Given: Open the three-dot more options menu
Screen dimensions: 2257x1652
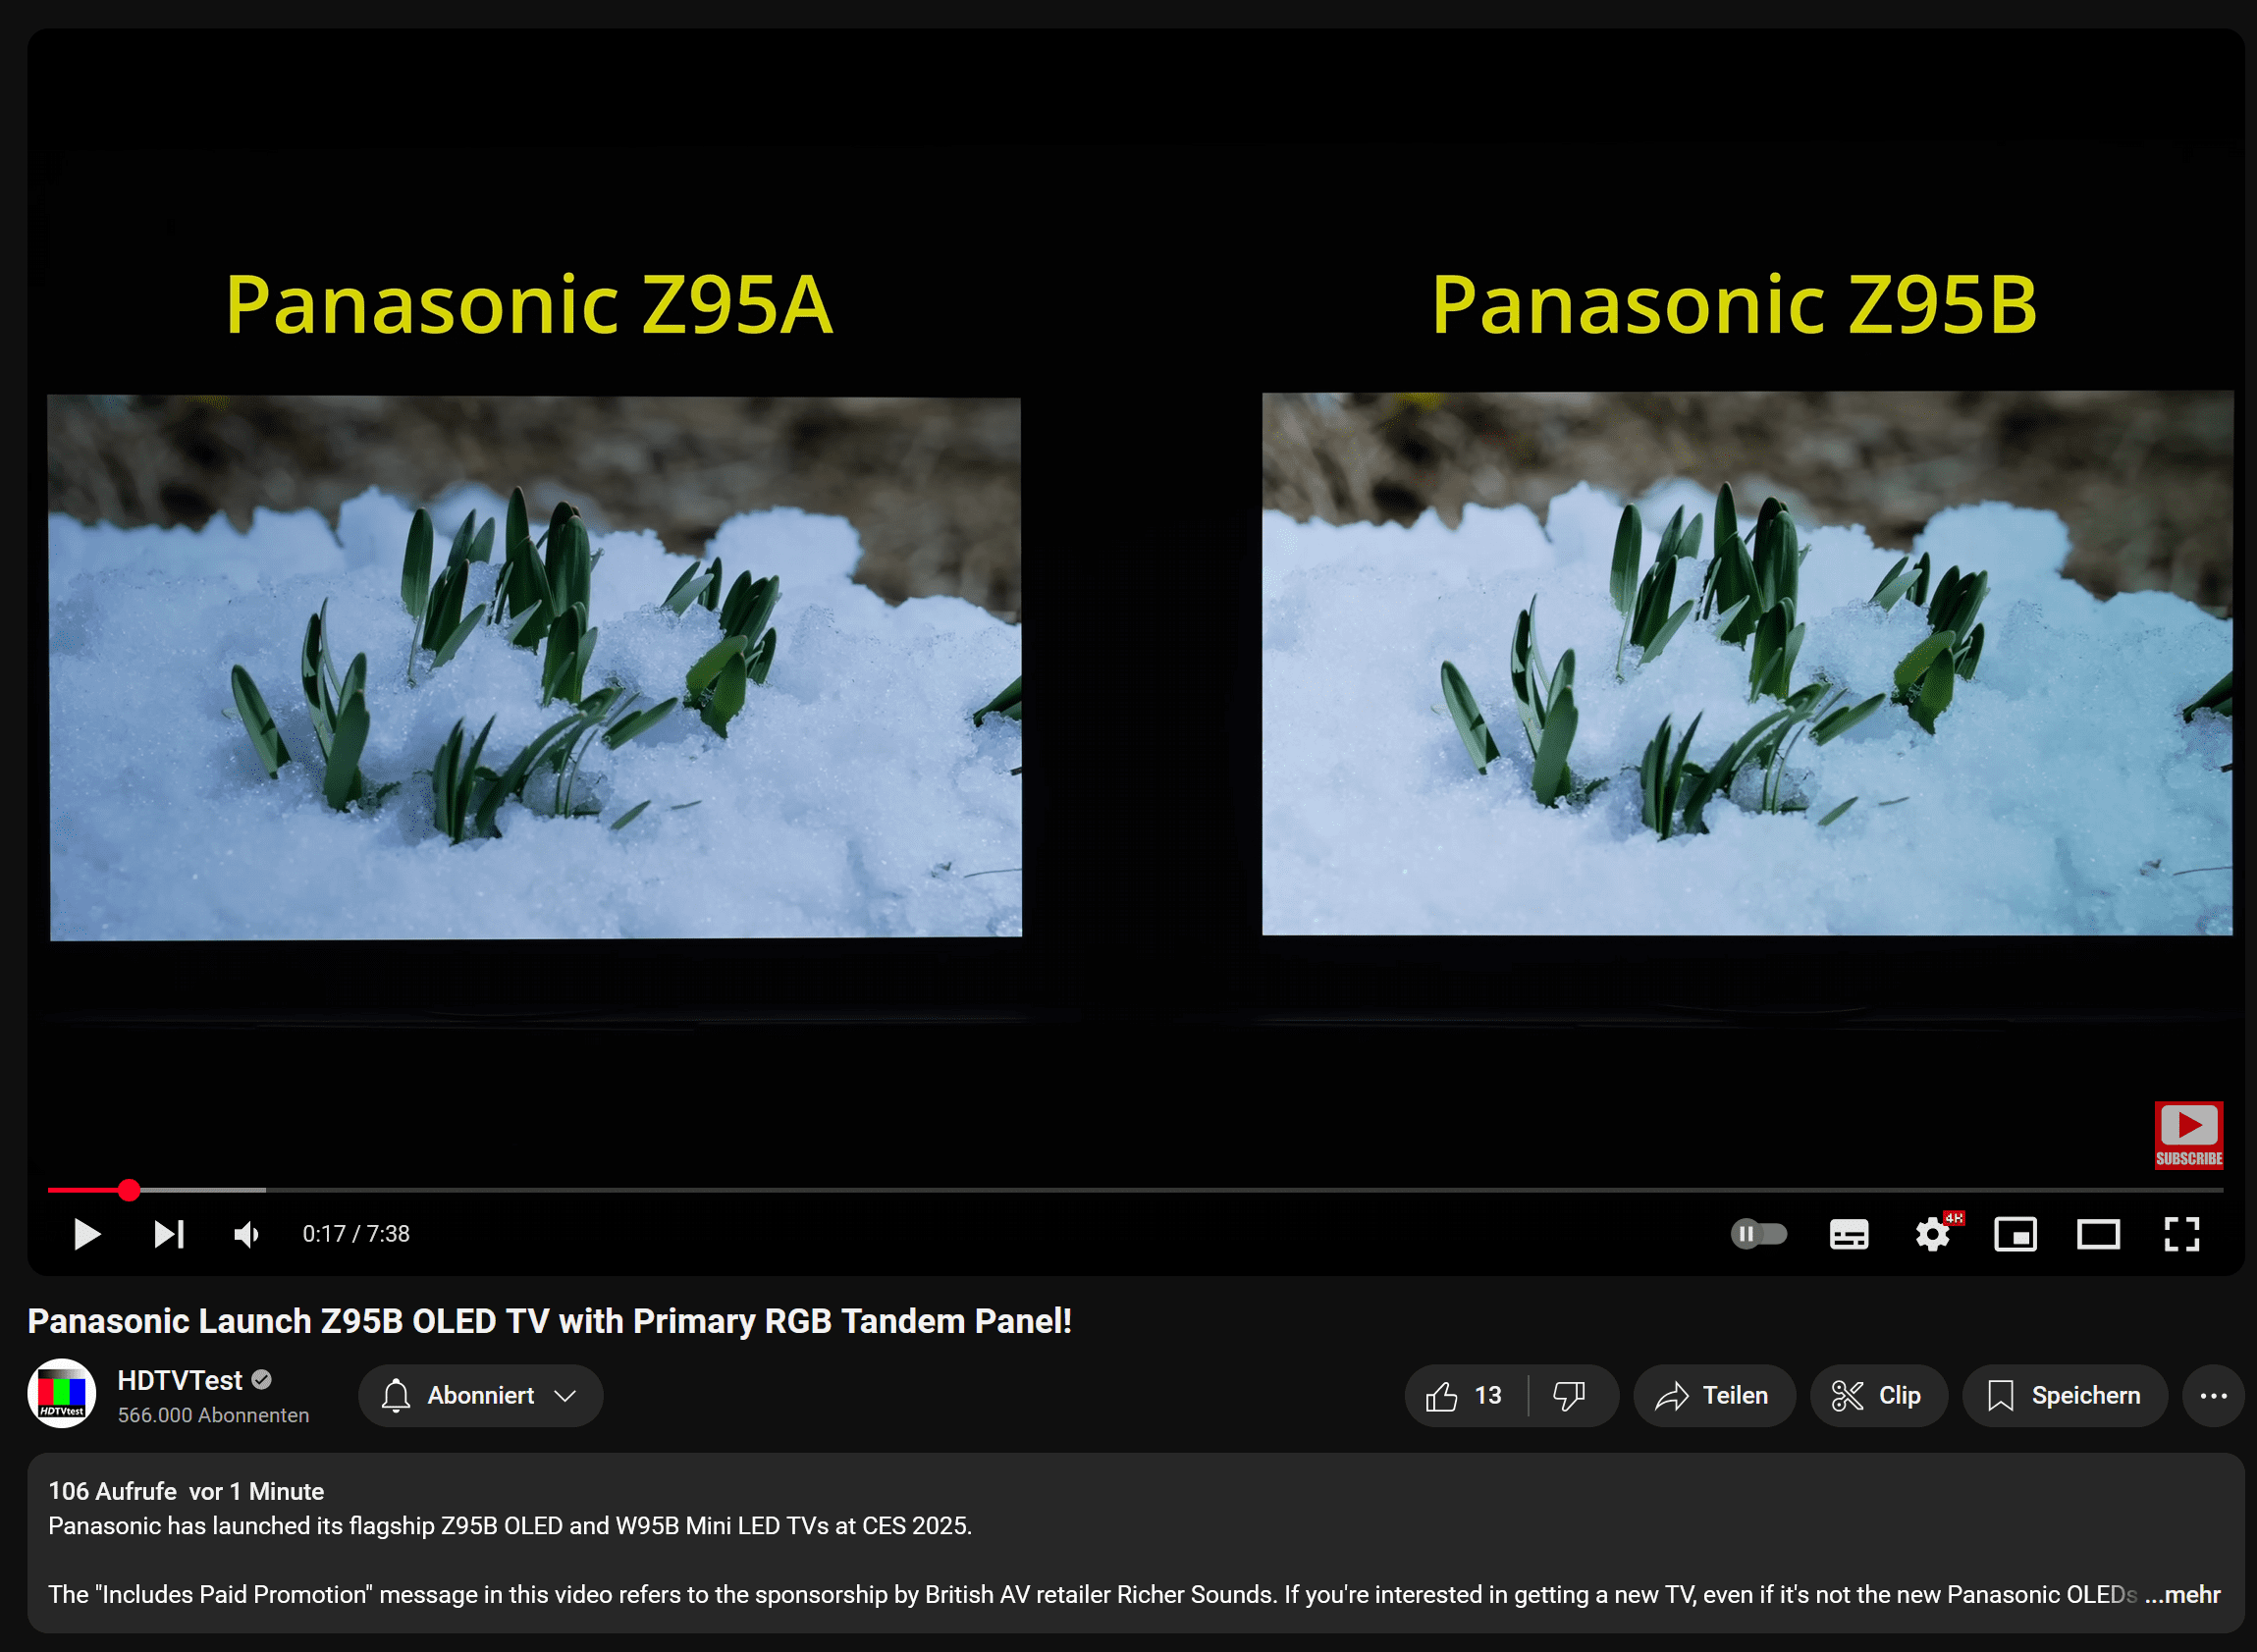Looking at the screenshot, I should (2213, 1395).
